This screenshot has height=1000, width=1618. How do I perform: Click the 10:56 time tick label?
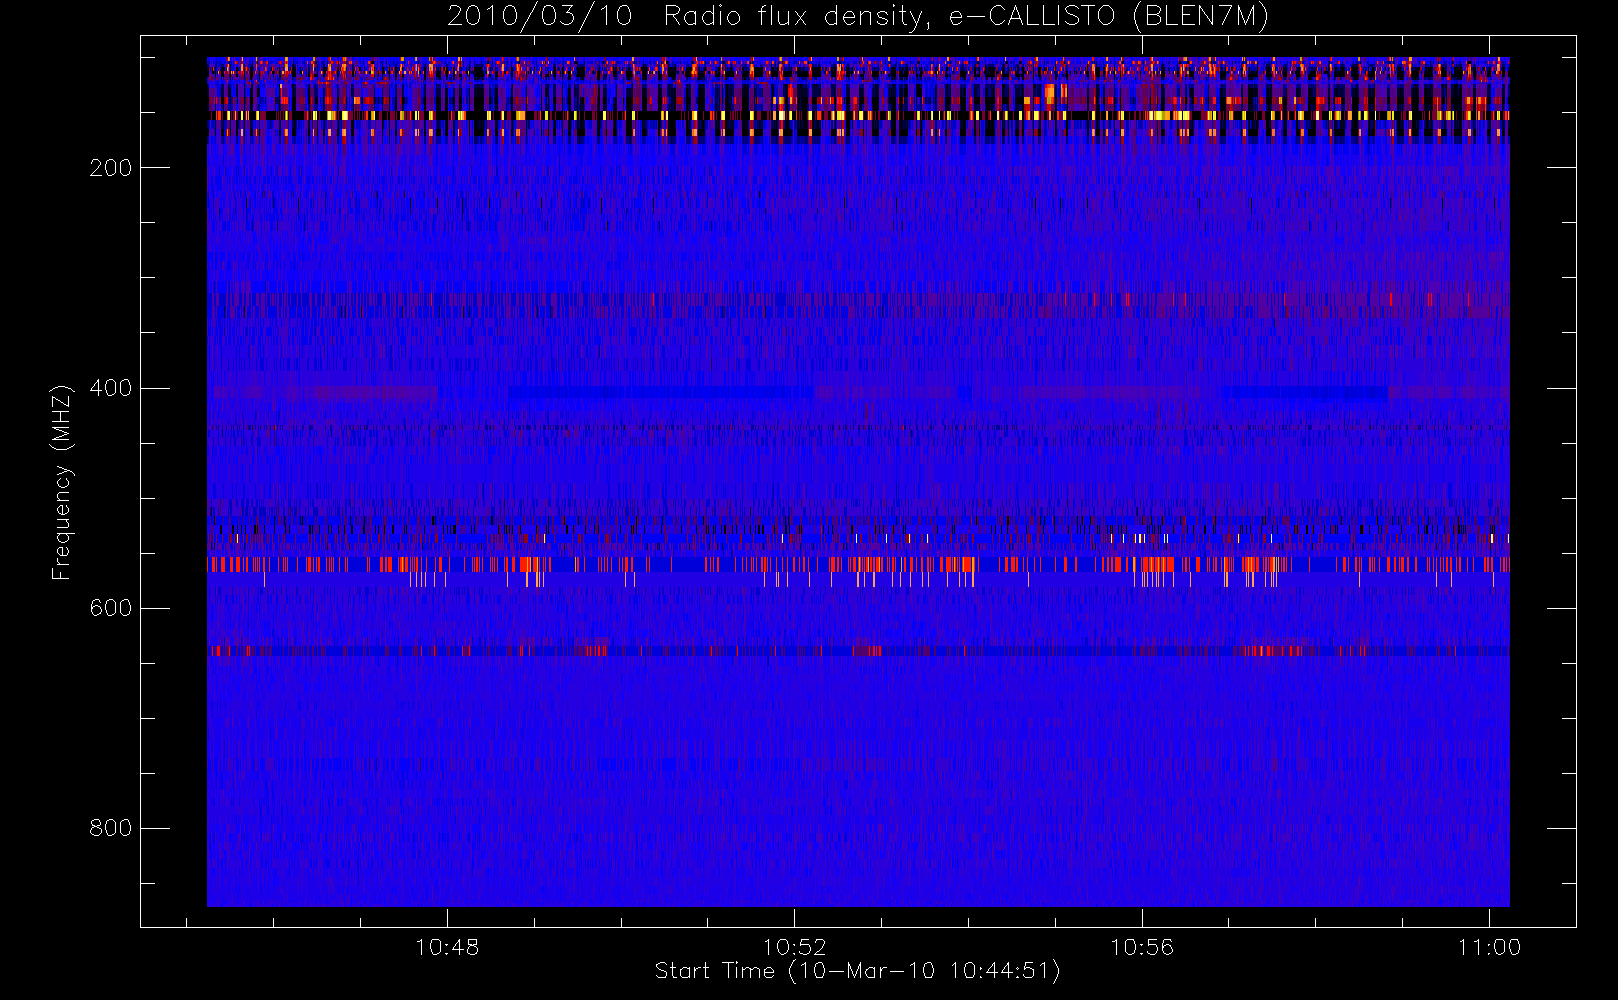click(1142, 947)
